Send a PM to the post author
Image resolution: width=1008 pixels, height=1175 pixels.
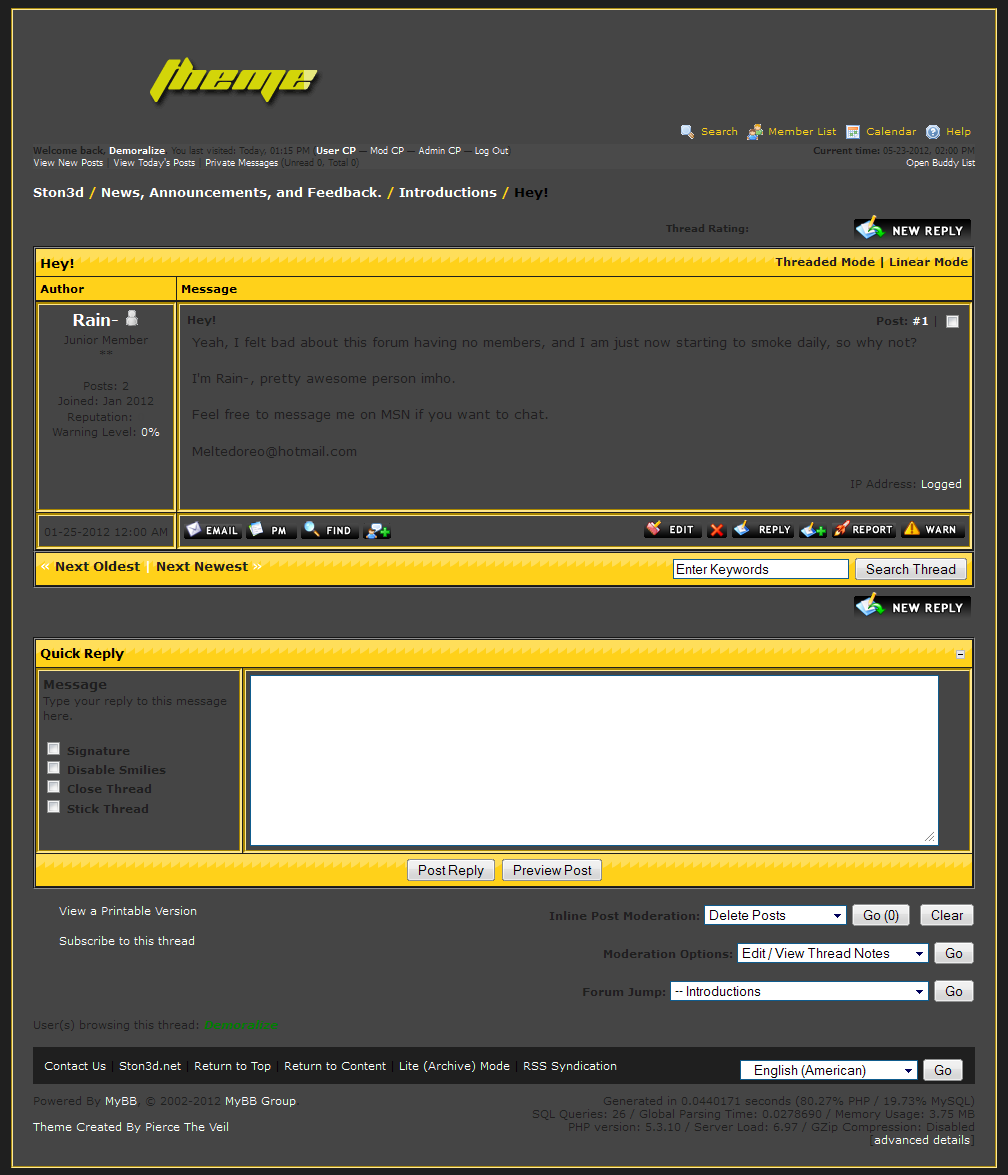pos(271,530)
